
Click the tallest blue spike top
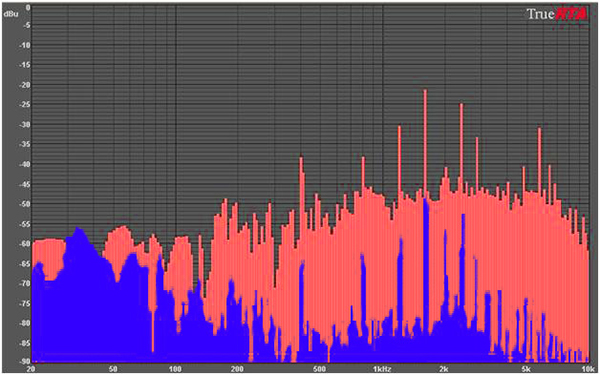click(x=426, y=200)
